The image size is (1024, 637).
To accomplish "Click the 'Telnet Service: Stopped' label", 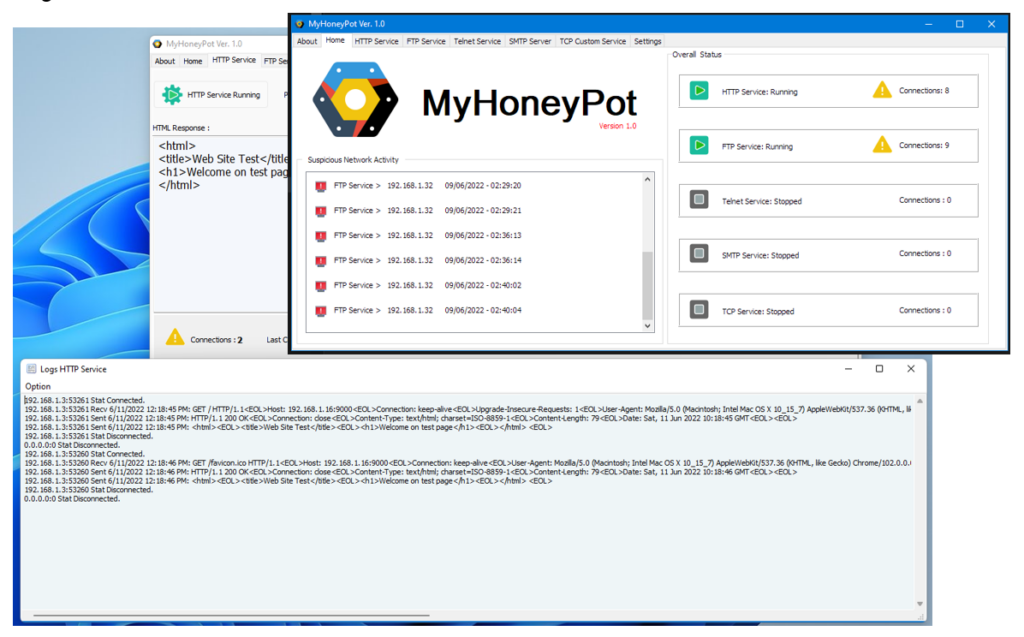I will (x=761, y=201).
